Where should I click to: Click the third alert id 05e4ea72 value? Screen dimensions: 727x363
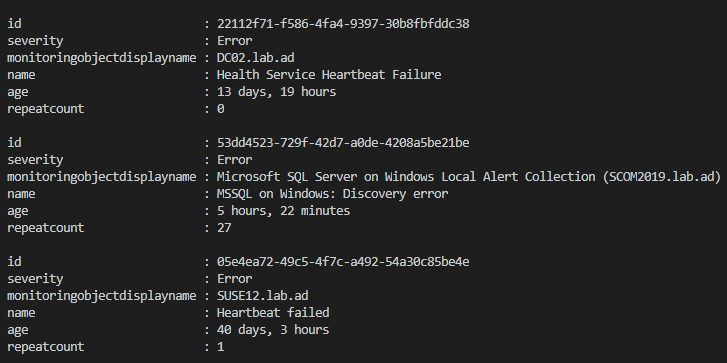(x=343, y=262)
